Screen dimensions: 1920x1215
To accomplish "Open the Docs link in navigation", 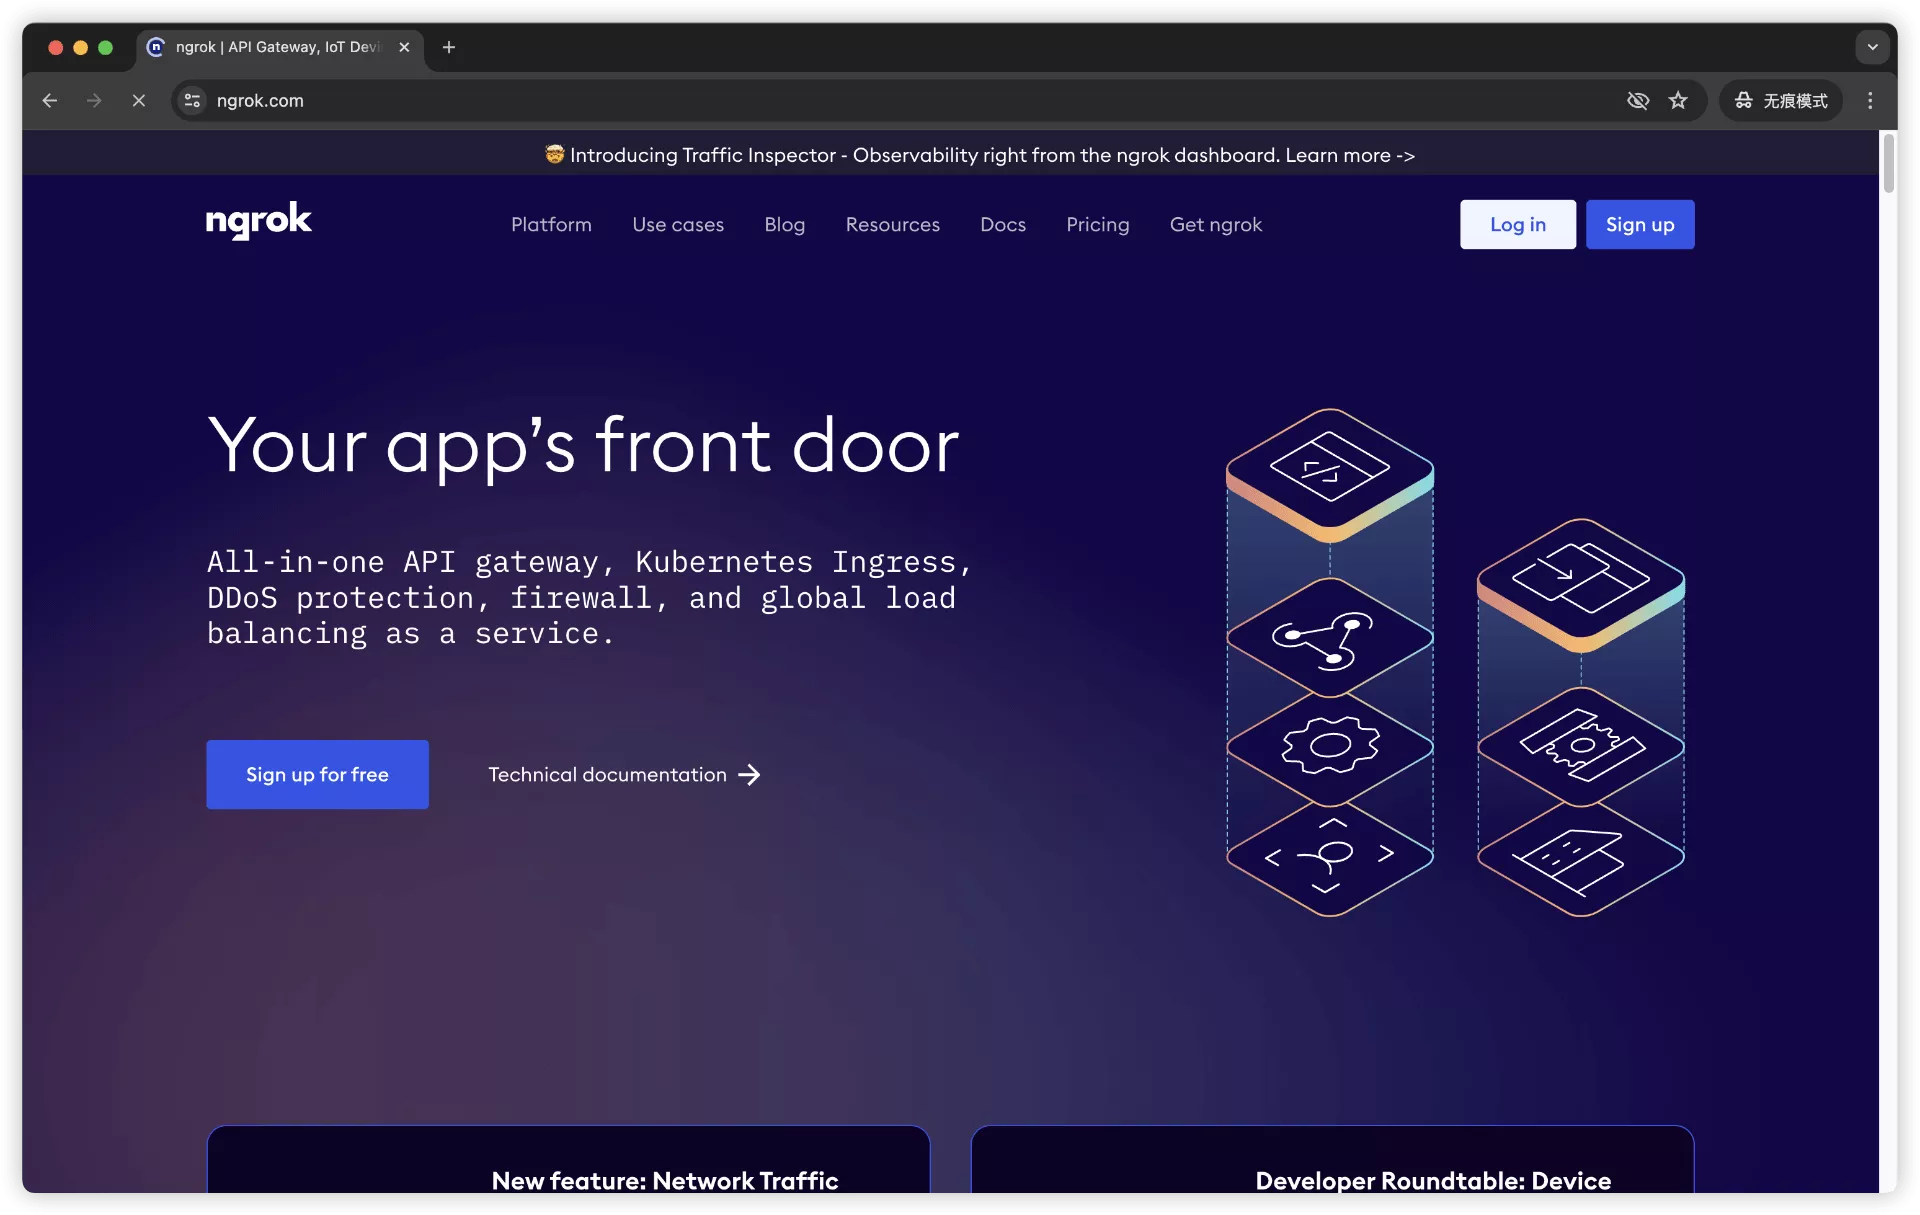I will pos(1003,225).
